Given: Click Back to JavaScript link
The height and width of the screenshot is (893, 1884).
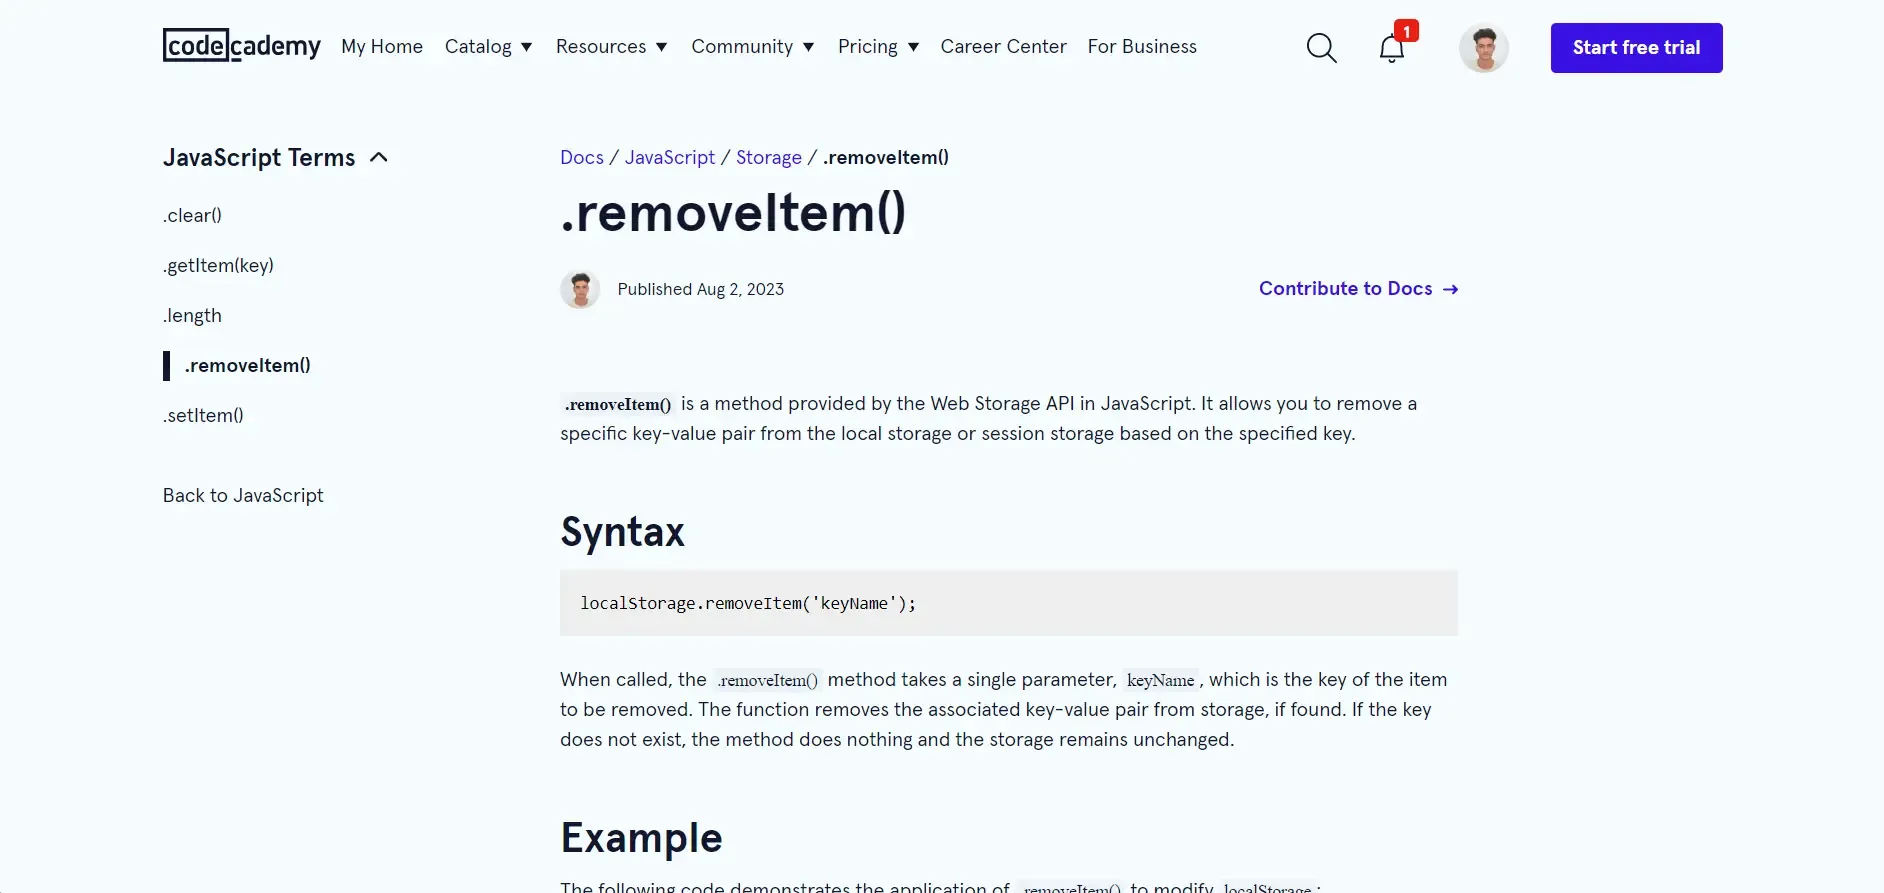Looking at the screenshot, I should [243, 496].
